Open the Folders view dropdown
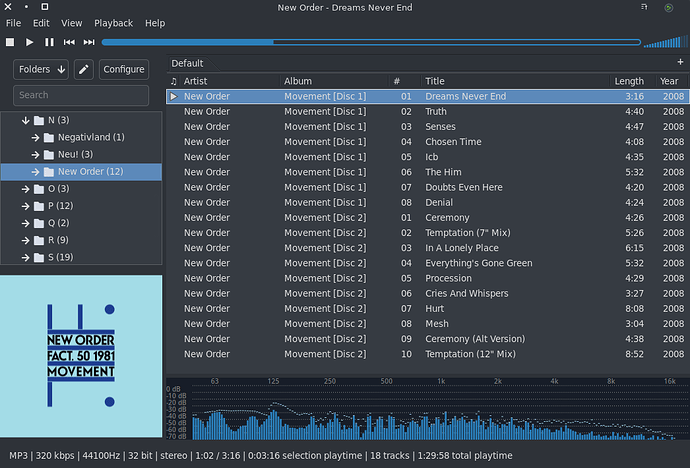The image size is (690, 468). pyautogui.click(x=41, y=69)
